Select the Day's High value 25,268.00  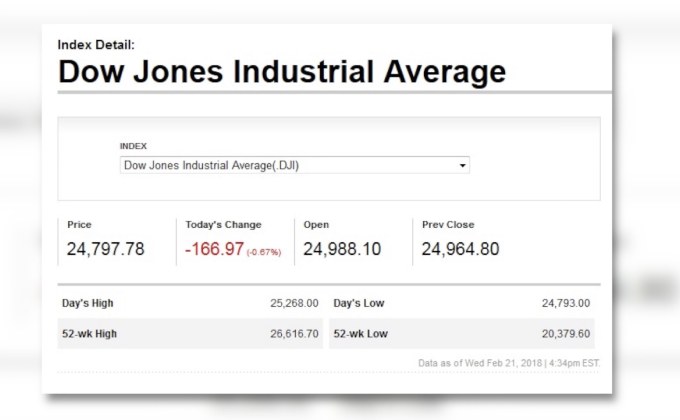(x=294, y=303)
